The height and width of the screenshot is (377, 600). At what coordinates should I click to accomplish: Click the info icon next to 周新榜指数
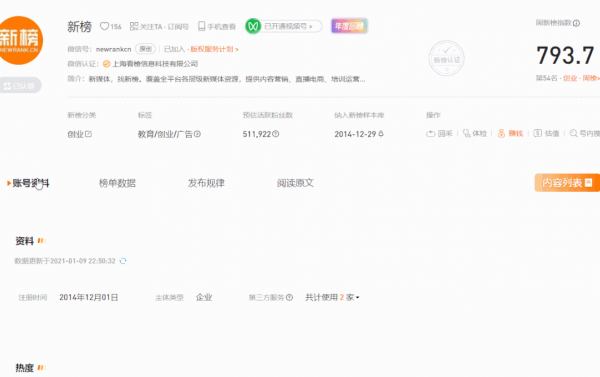pos(576,23)
